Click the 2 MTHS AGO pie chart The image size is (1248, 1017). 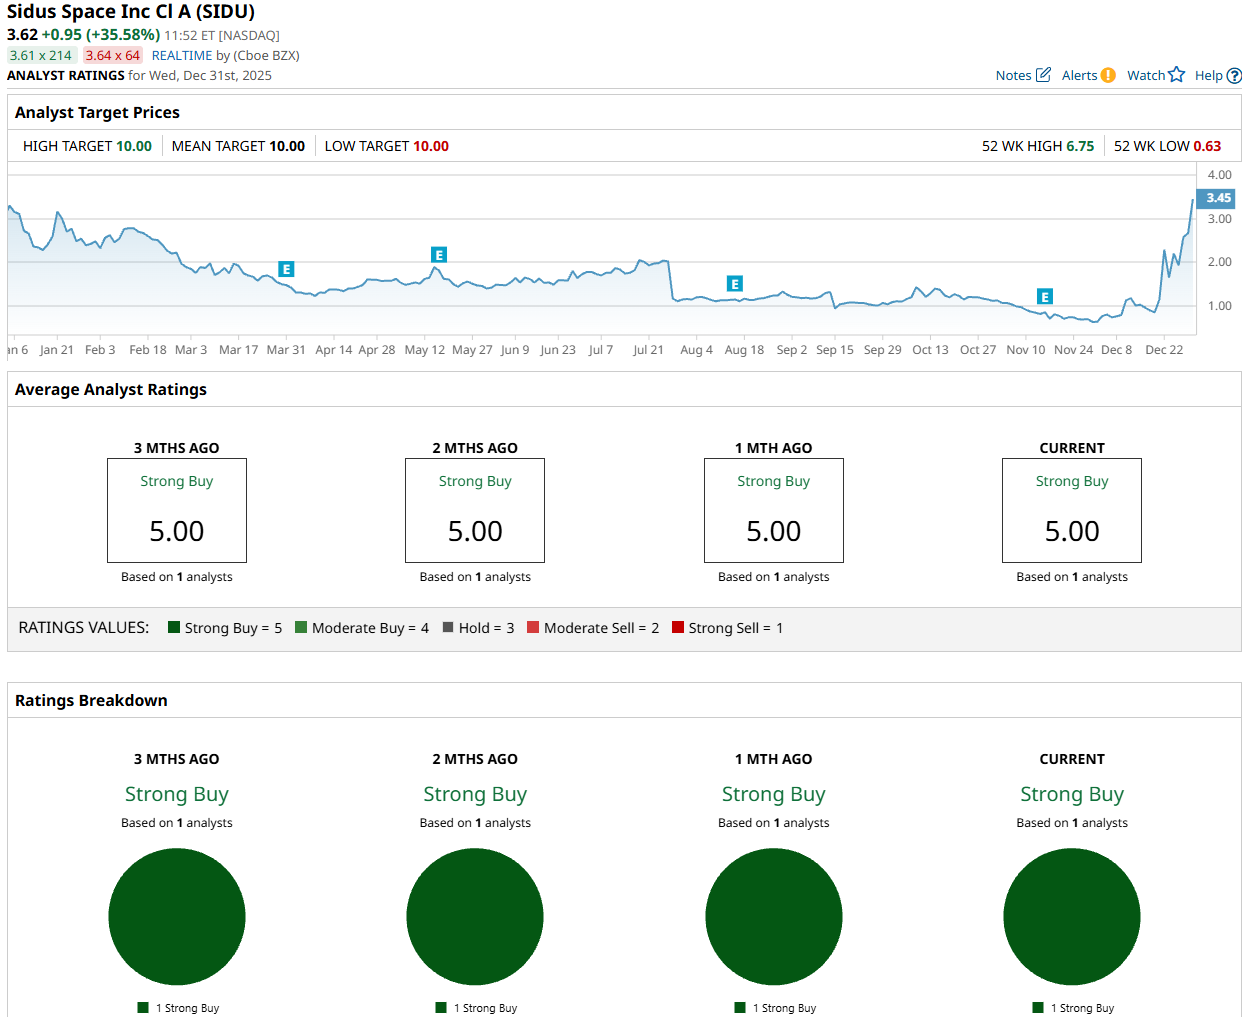pyautogui.click(x=475, y=917)
